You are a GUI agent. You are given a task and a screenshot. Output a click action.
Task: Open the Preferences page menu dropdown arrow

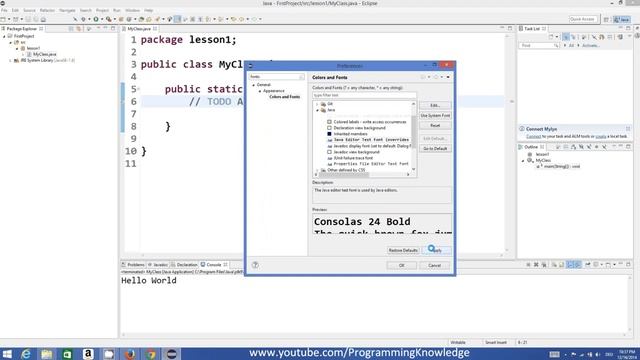coord(448,77)
